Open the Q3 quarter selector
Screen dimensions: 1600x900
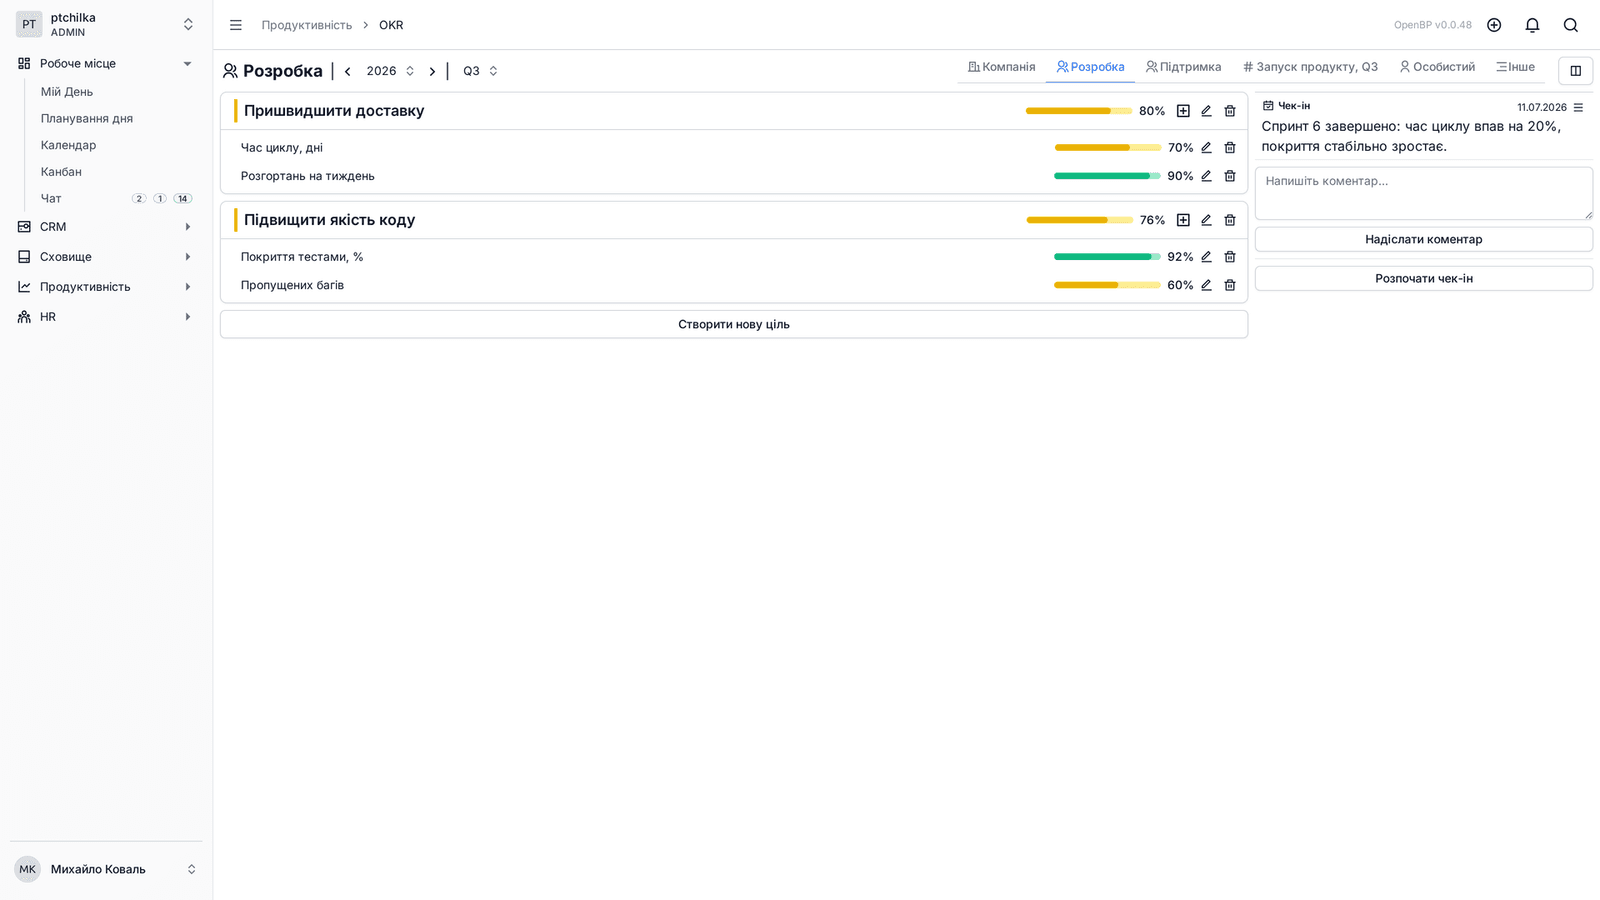pos(480,71)
